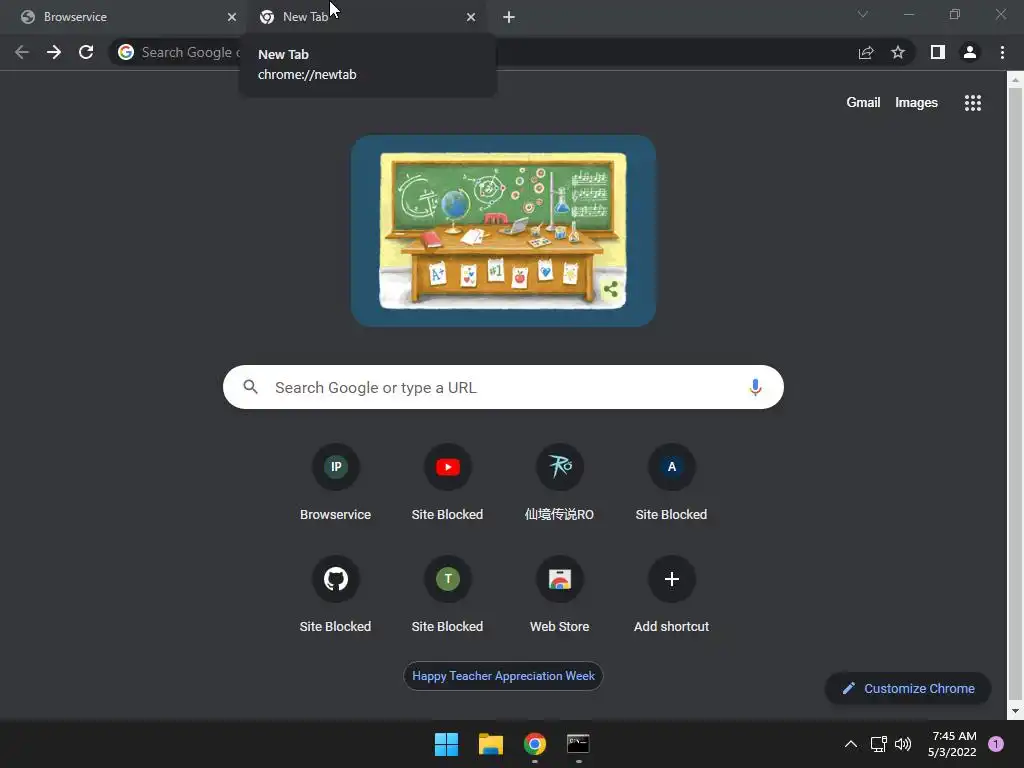This screenshot has width=1024, height=768.
Task: Open the GitHub icon Site Blocked shortcut
Action: pyautogui.click(x=336, y=596)
